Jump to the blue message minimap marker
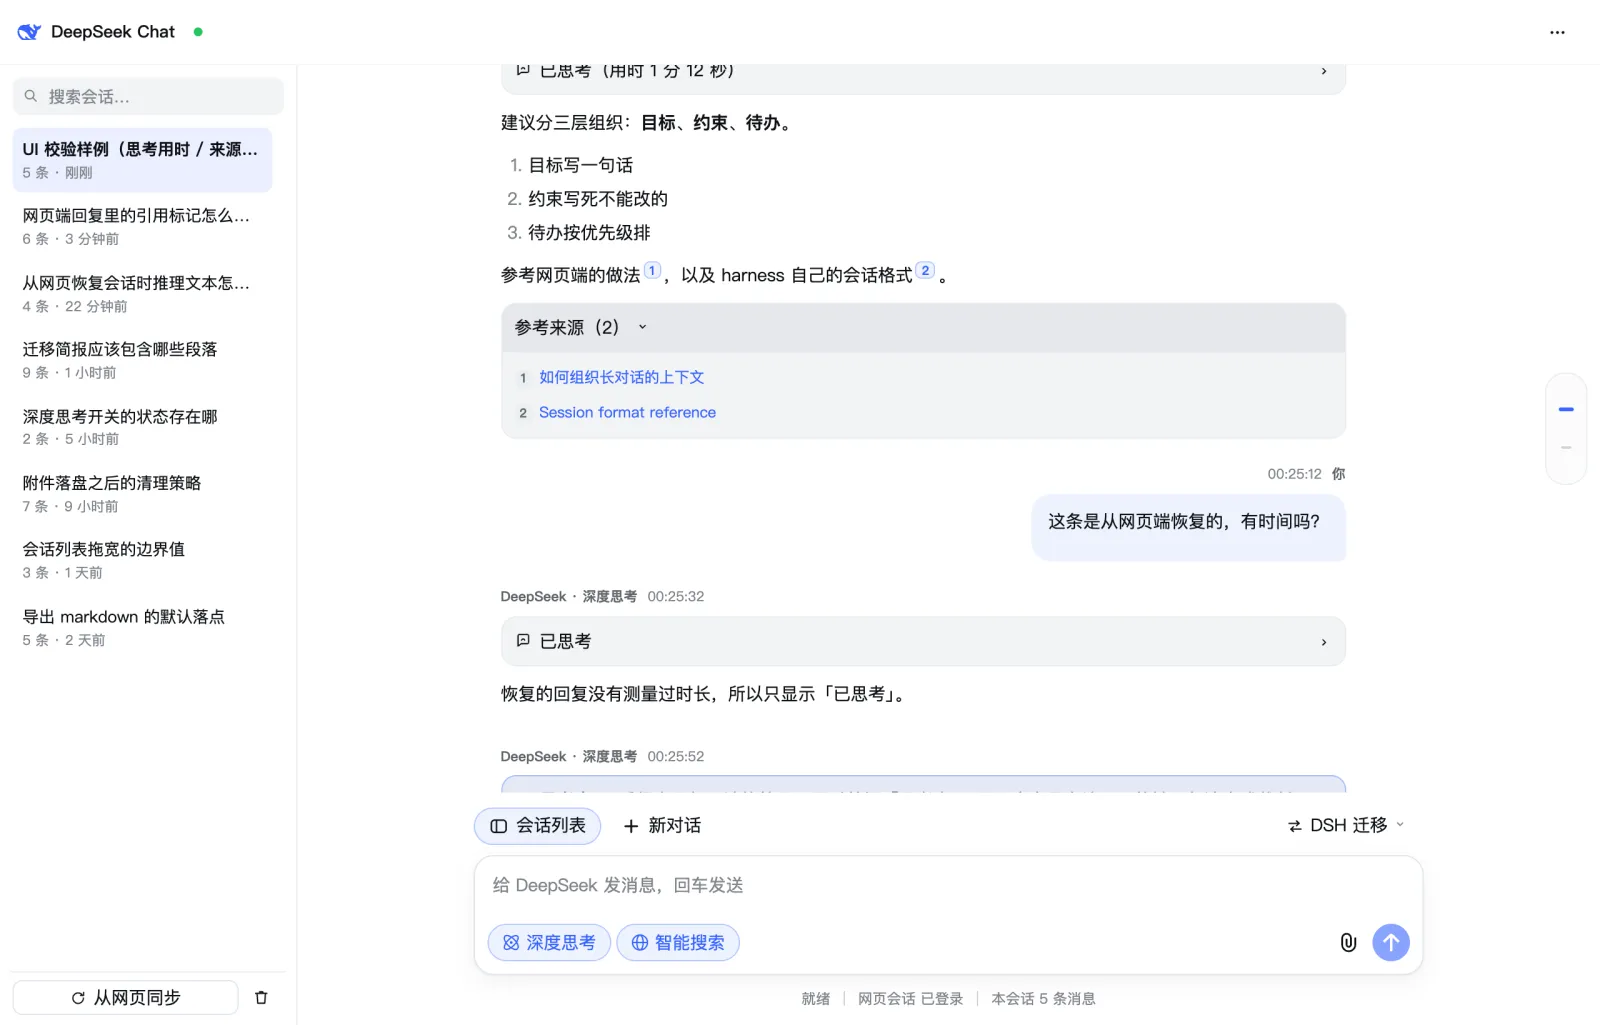Screen dimensions: 1600x1025 pos(1566,409)
